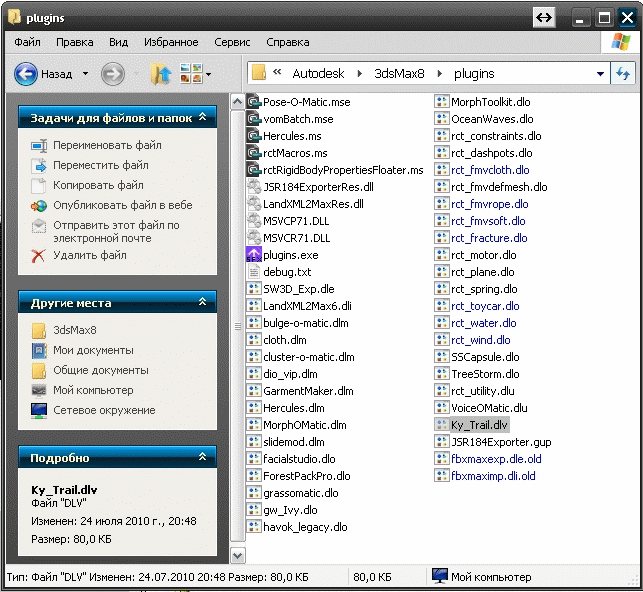Open the views dropdown arrow
The width and height of the screenshot is (643, 592).
209,74
